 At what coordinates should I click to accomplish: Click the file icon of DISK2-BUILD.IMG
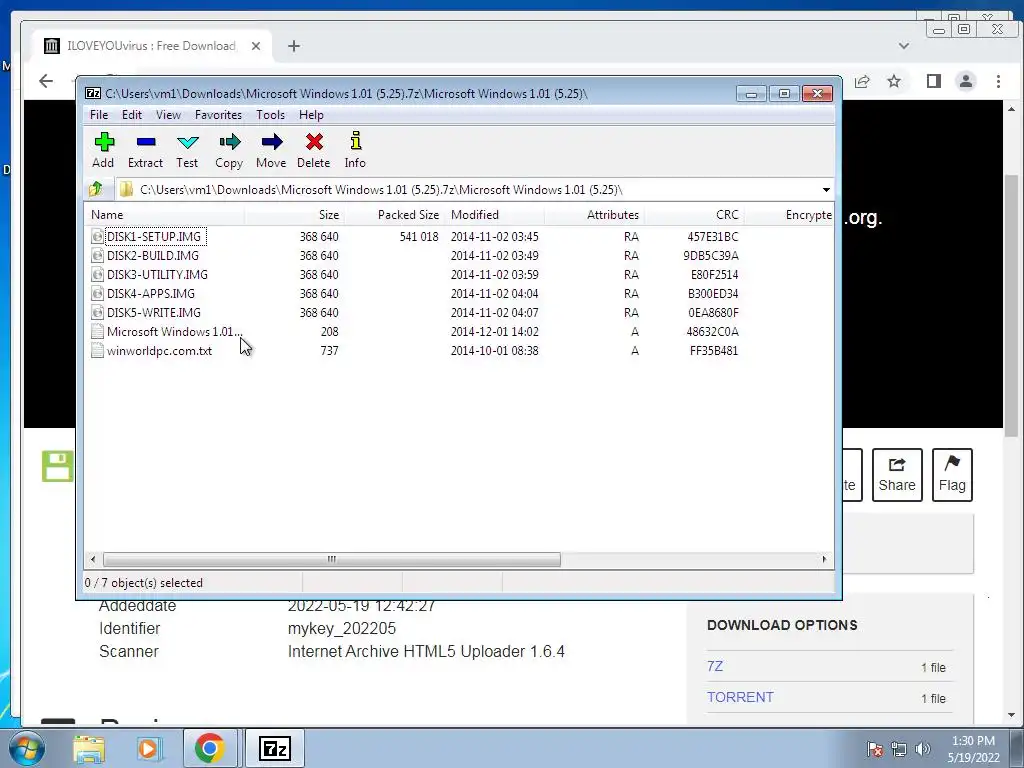click(97, 255)
